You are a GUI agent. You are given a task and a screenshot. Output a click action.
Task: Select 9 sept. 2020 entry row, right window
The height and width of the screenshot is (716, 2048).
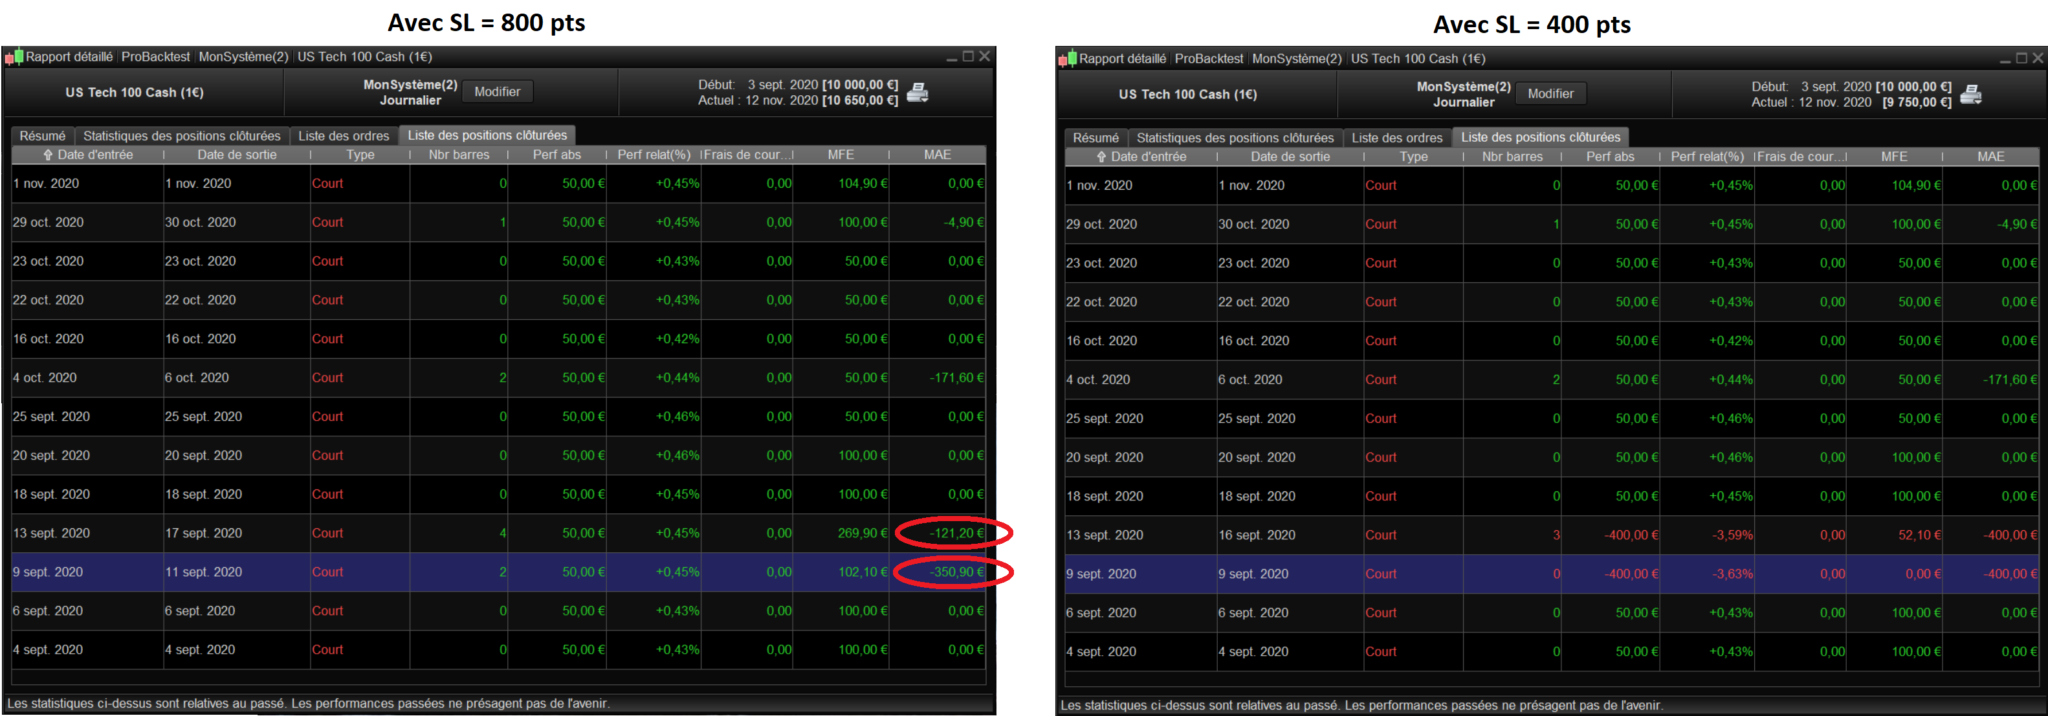(1552, 574)
